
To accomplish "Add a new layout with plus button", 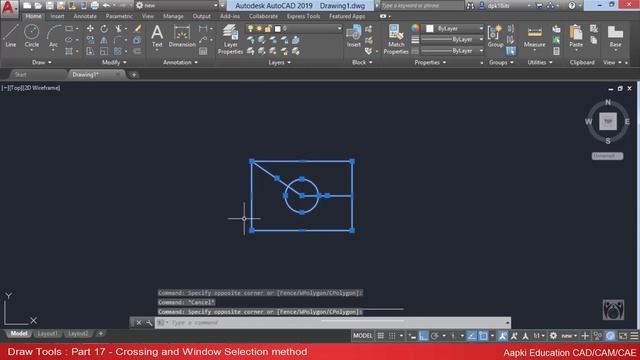I will coord(100,334).
